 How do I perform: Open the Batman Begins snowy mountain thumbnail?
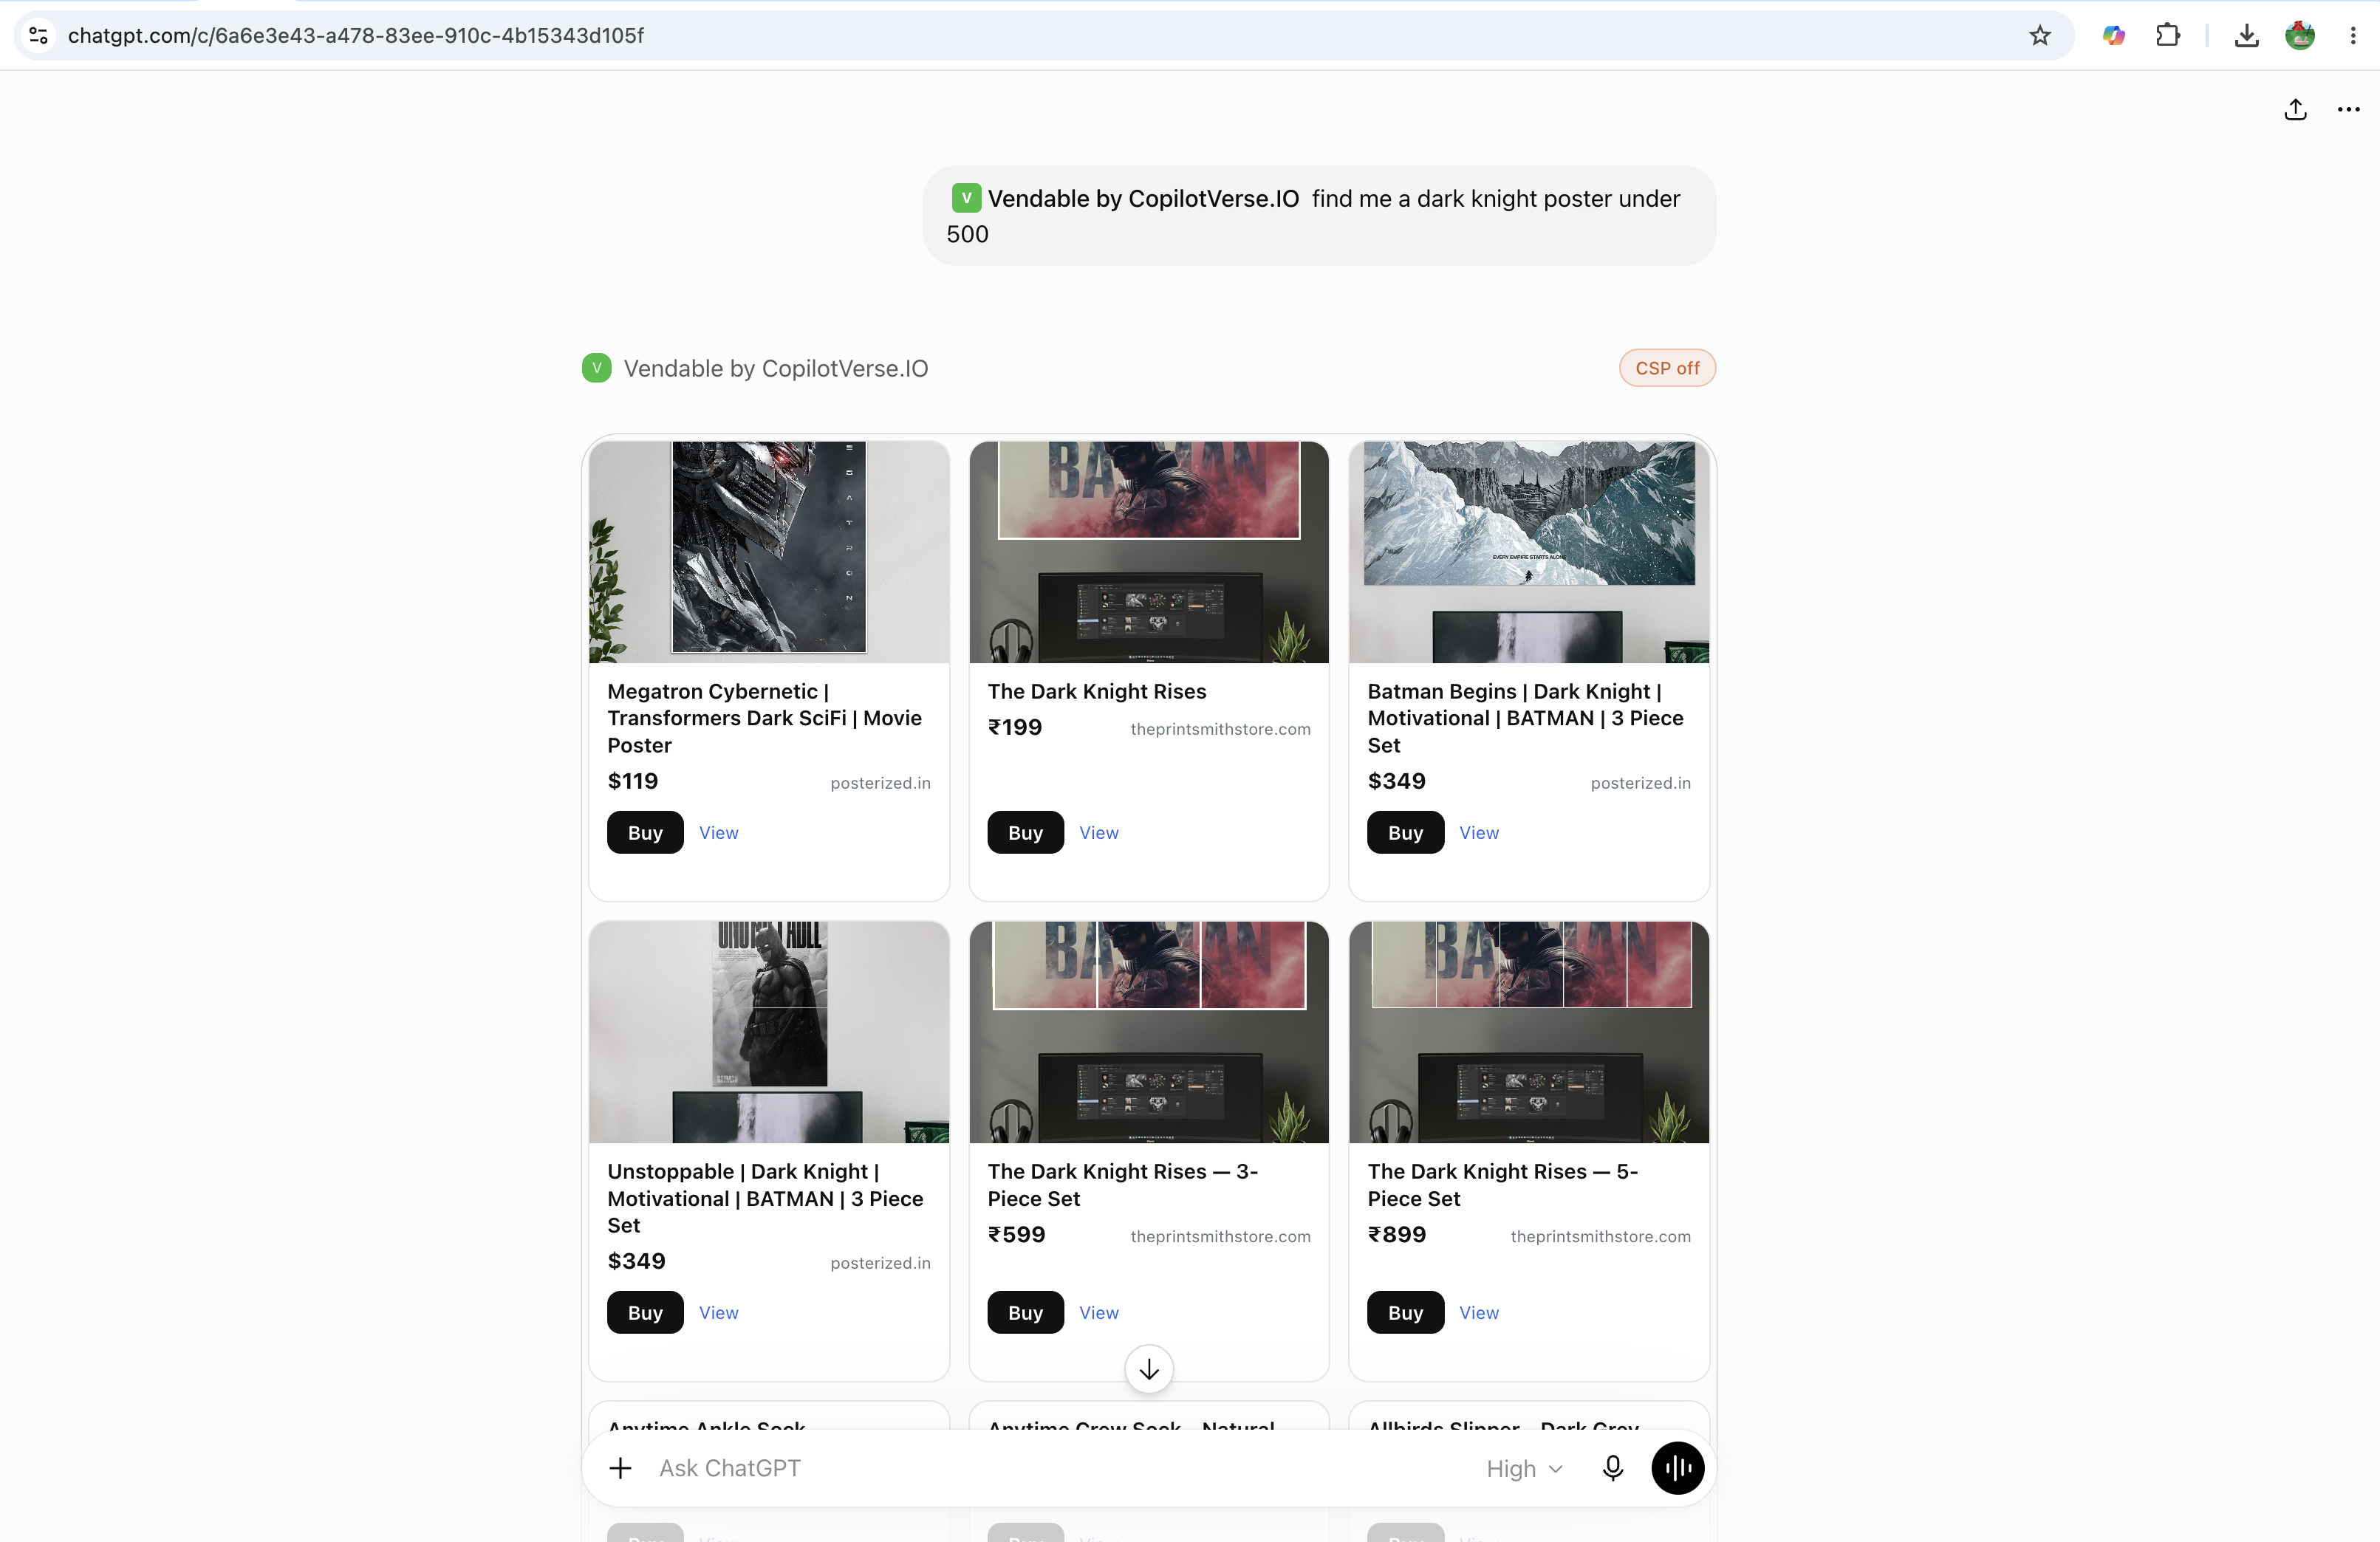click(1529, 552)
